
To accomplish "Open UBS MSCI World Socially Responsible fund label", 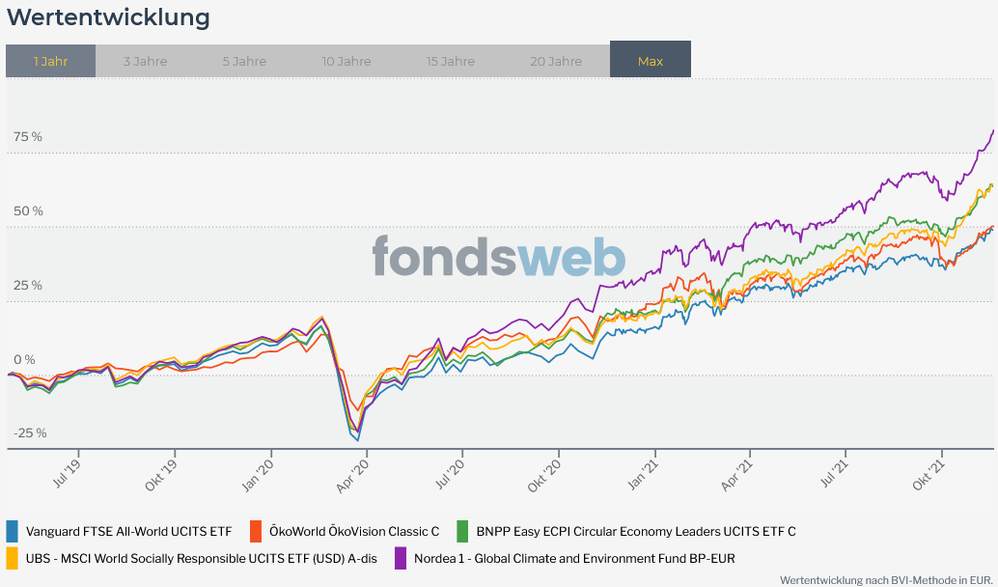I will tap(201, 557).
